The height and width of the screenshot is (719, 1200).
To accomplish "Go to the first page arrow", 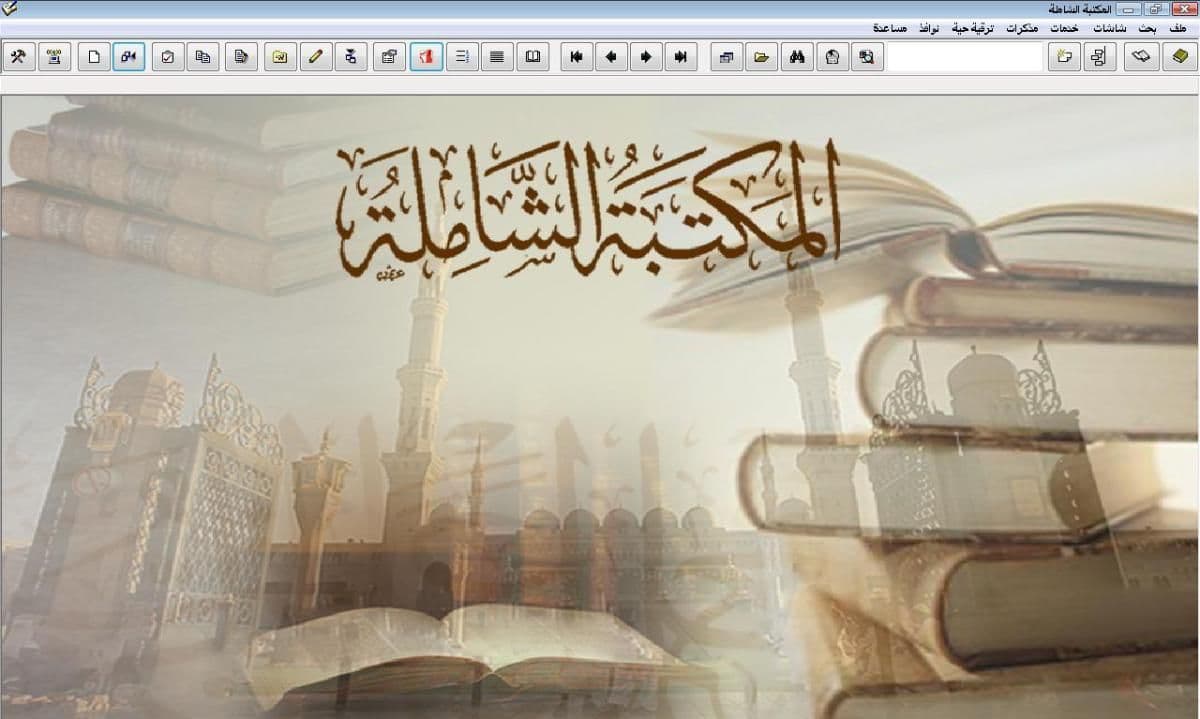I will pos(576,57).
